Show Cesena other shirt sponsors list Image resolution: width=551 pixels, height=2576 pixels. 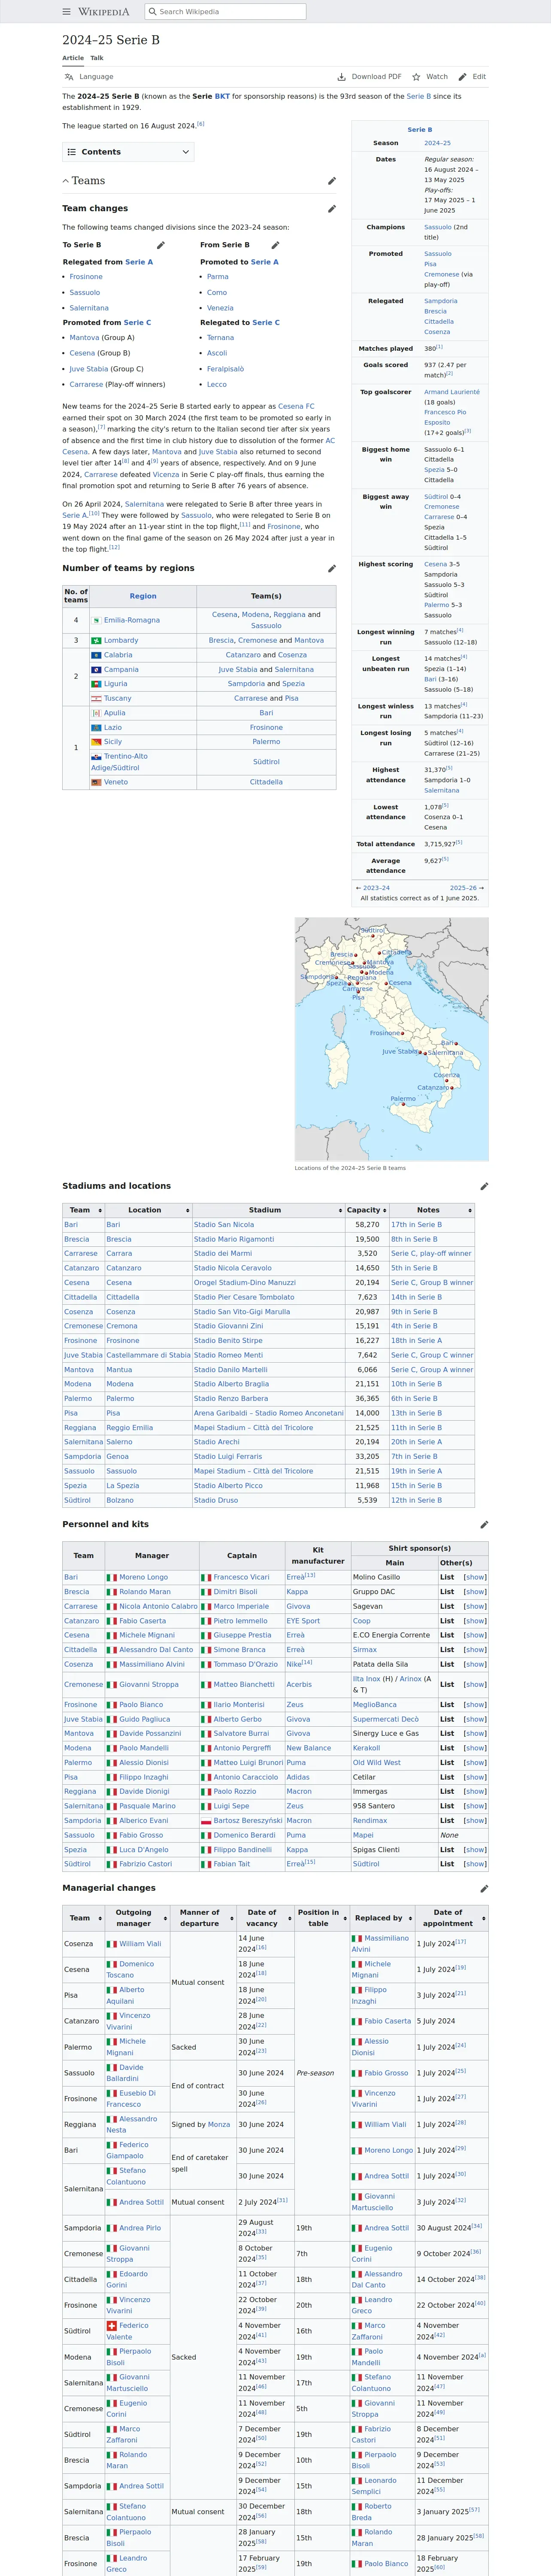tap(475, 1635)
